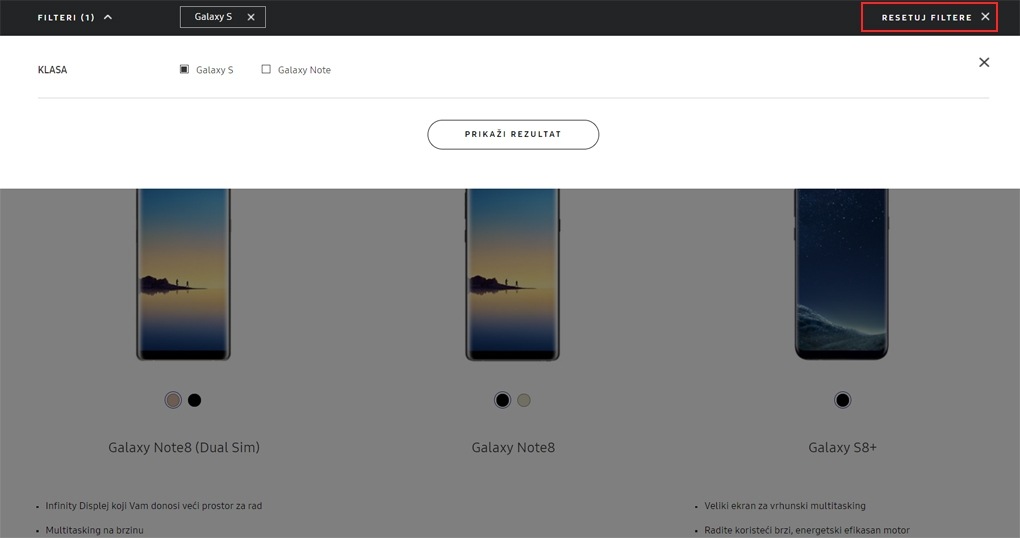Click the Galaxy S8+ phone image
This screenshot has width=1020, height=538.
pyautogui.click(x=841, y=275)
